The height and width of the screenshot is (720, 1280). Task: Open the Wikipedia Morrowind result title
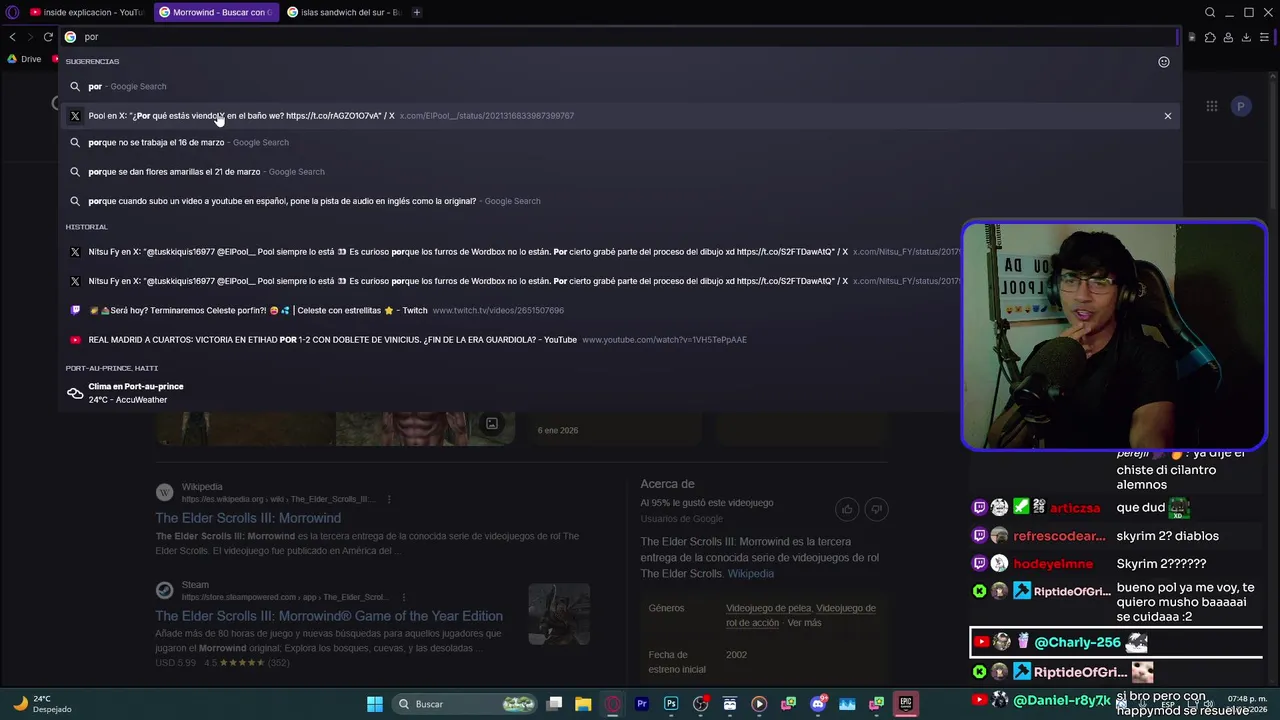248,518
